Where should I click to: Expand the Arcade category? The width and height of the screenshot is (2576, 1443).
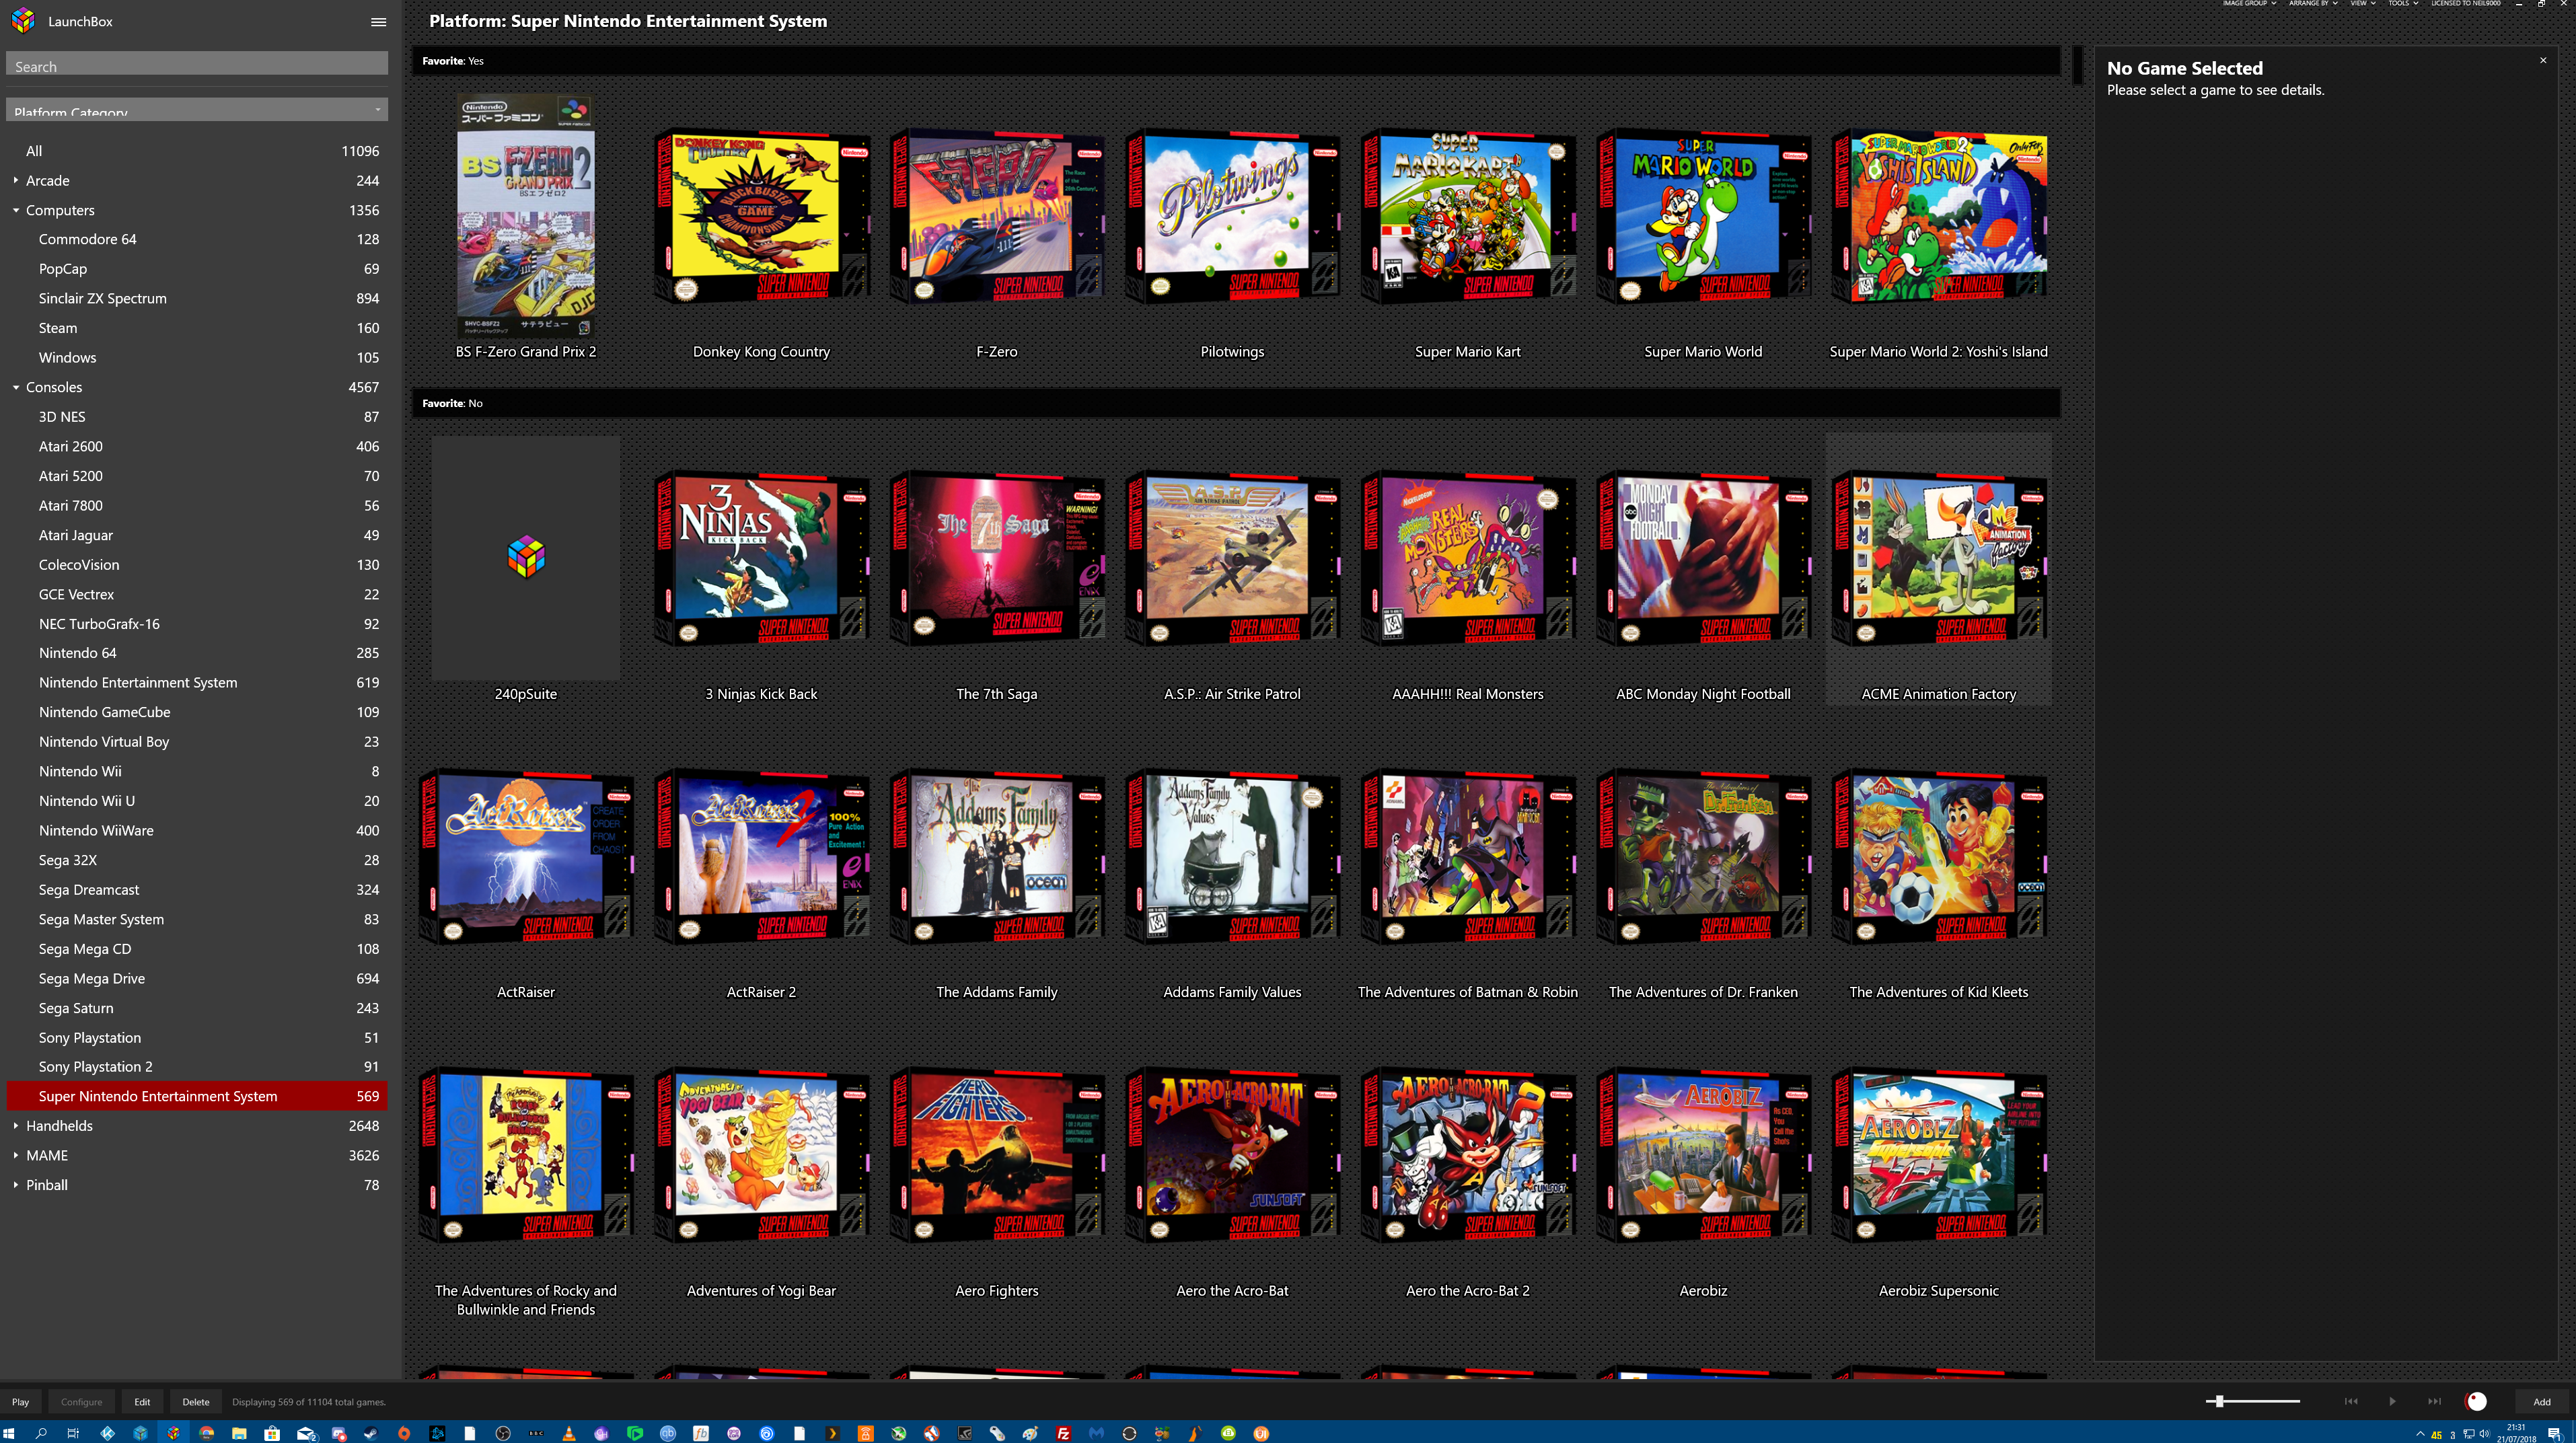(16, 180)
